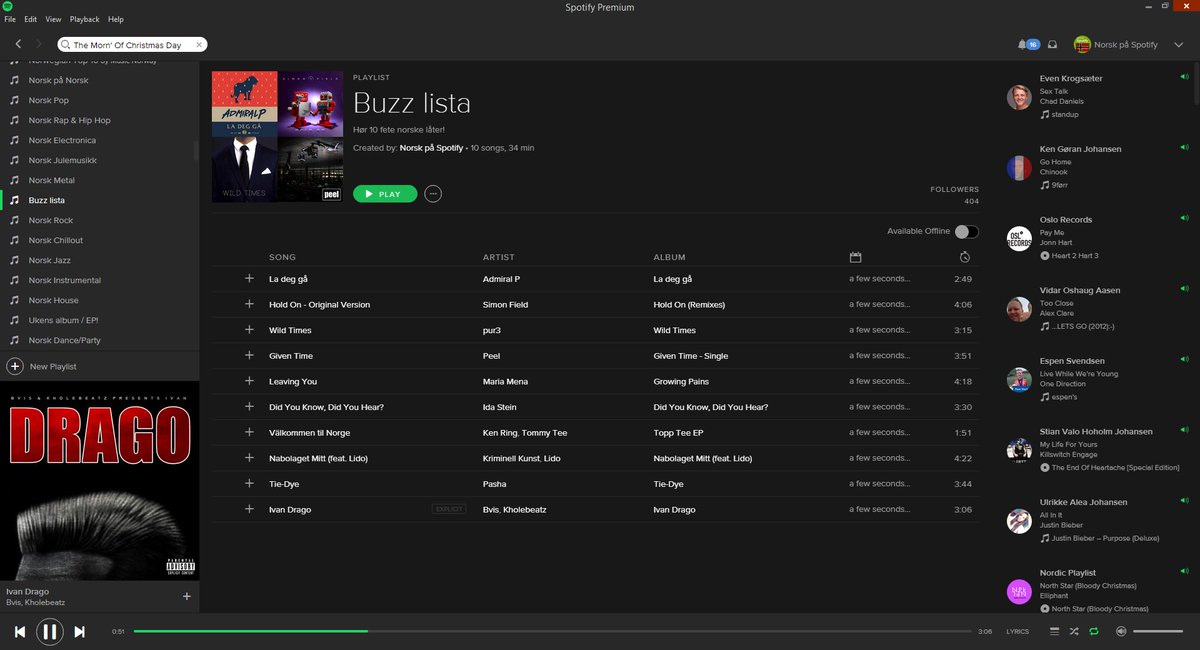The height and width of the screenshot is (650, 1200).
Task: Pause the current song
Action: coord(50,631)
